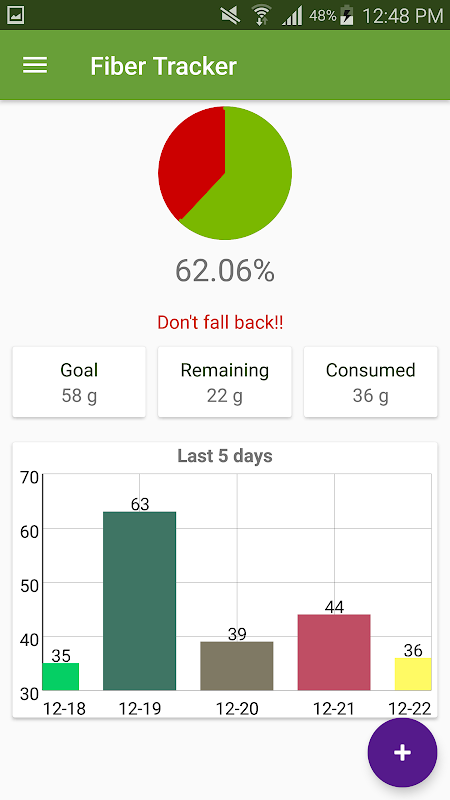This screenshot has width=450, height=800.
Task: Tap the 62.06% progress percentage text
Action: [x=225, y=271]
